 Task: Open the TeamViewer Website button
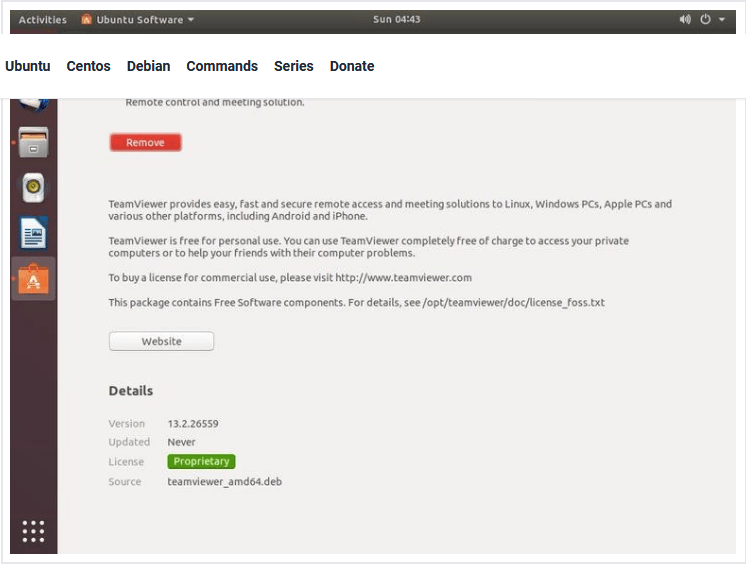tap(161, 341)
